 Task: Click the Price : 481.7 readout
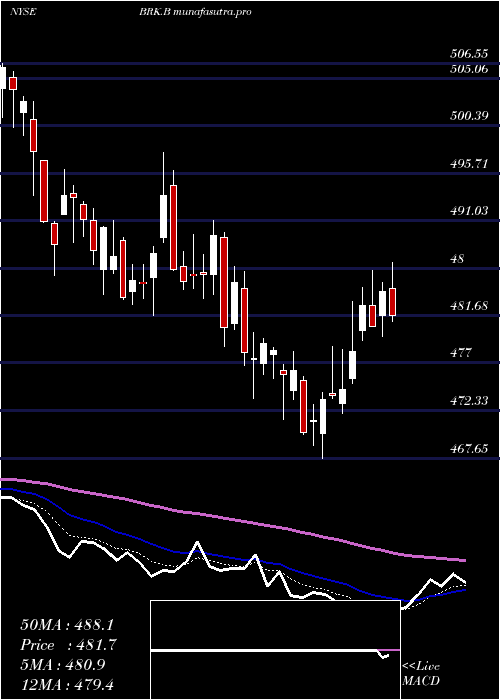pos(69,645)
